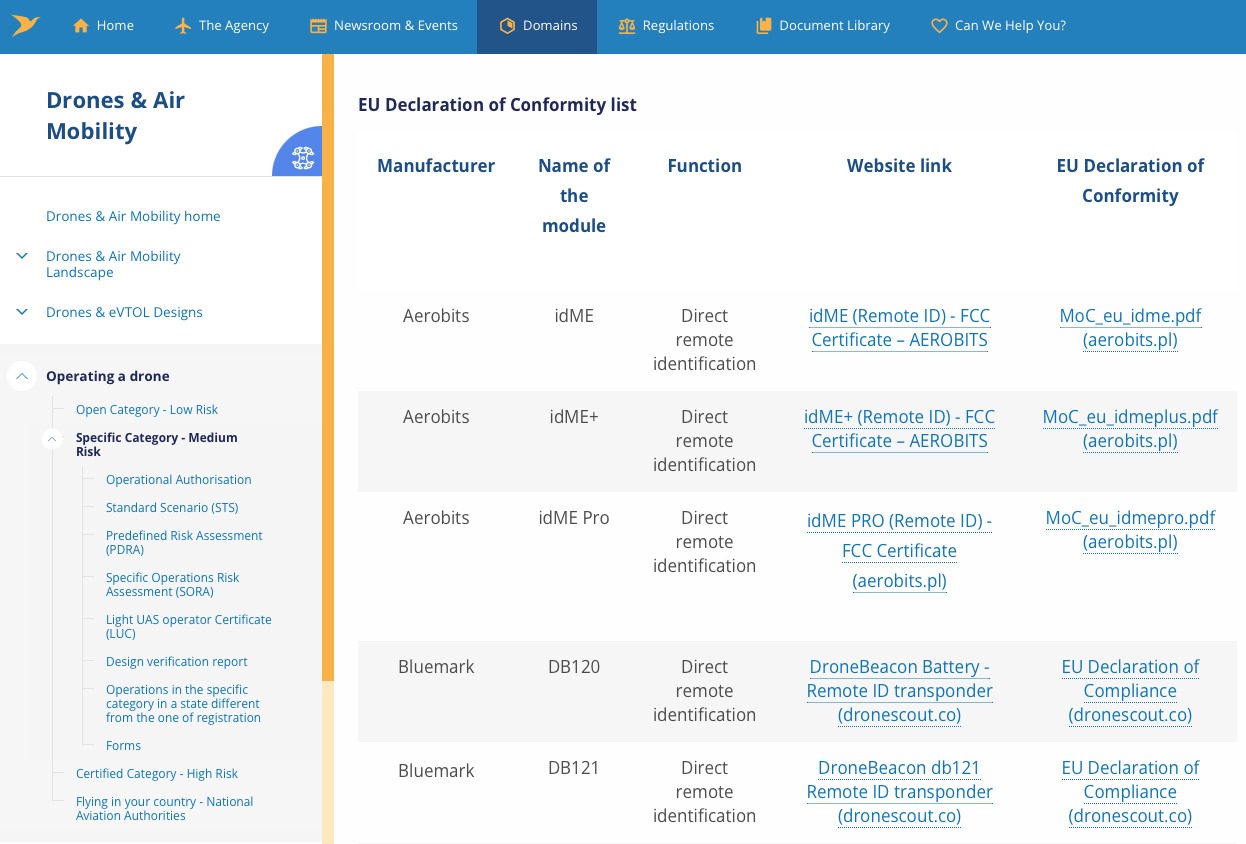Screen dimensions: 1246x844
Task: Open the Drones & Air Mobility Landscape link
Action: tap(113, 264)
